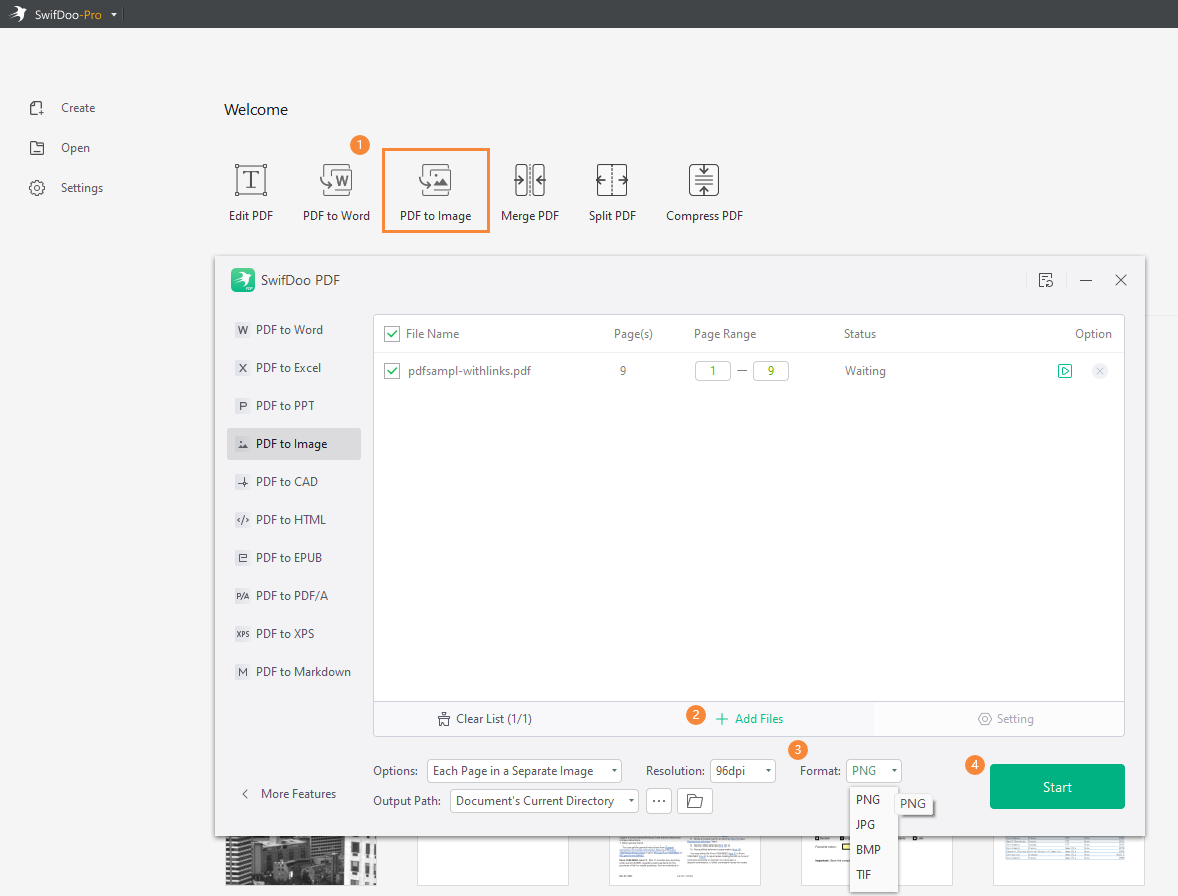
Task: Expand the SwifDoo-Pro title dropdown arrow
Action: coord(114,14)
